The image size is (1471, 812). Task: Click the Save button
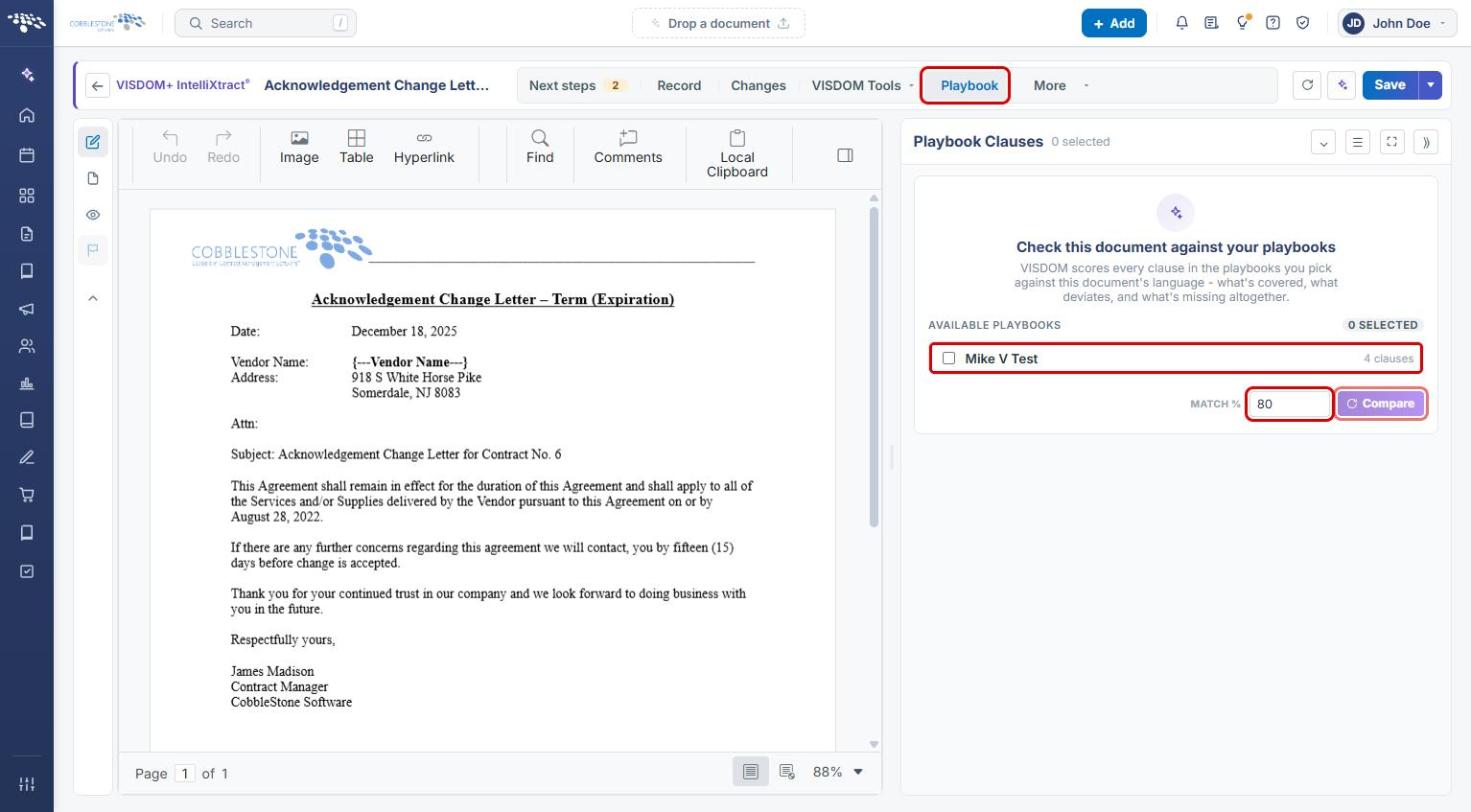click(x=1390, y=85)
